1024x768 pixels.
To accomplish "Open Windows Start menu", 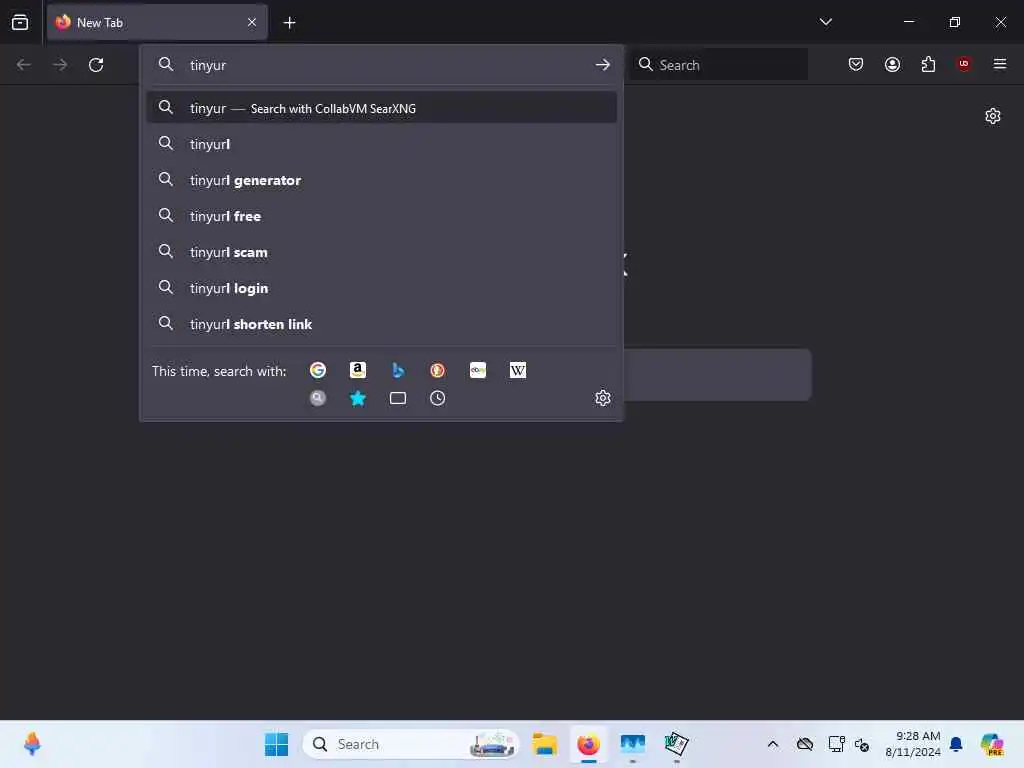I will tap(276, 744).
